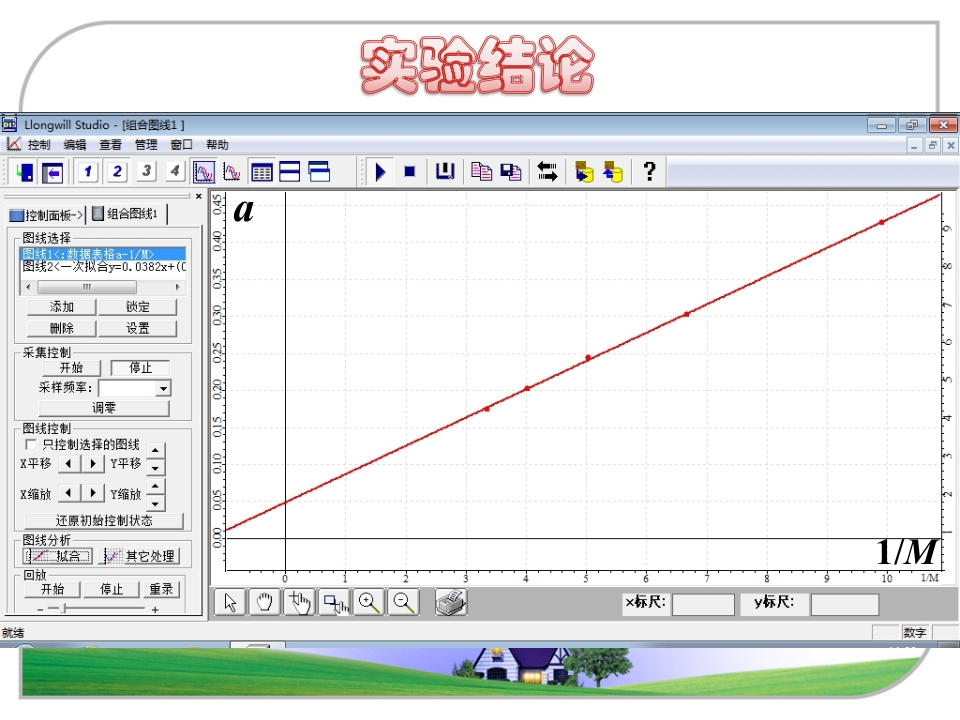Click the zoom in magnifier icon
Screen dimensions: 960x720
[x=370, y=602]
